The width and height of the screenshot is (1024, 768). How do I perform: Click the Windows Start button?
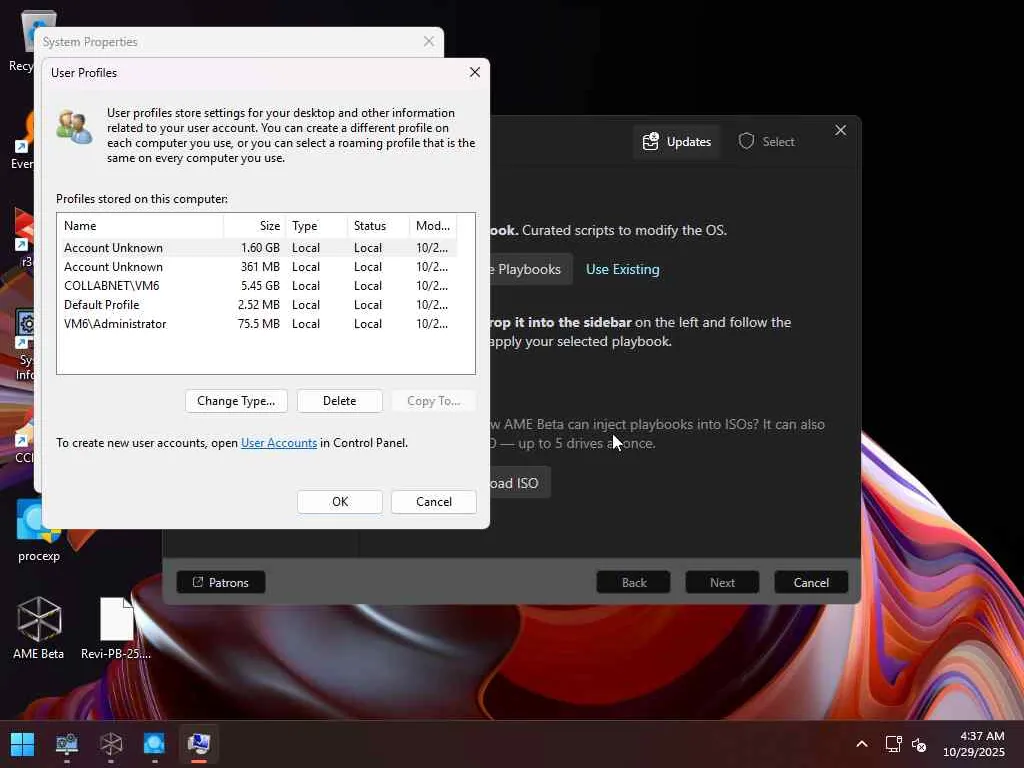click(x=22, y=743)
